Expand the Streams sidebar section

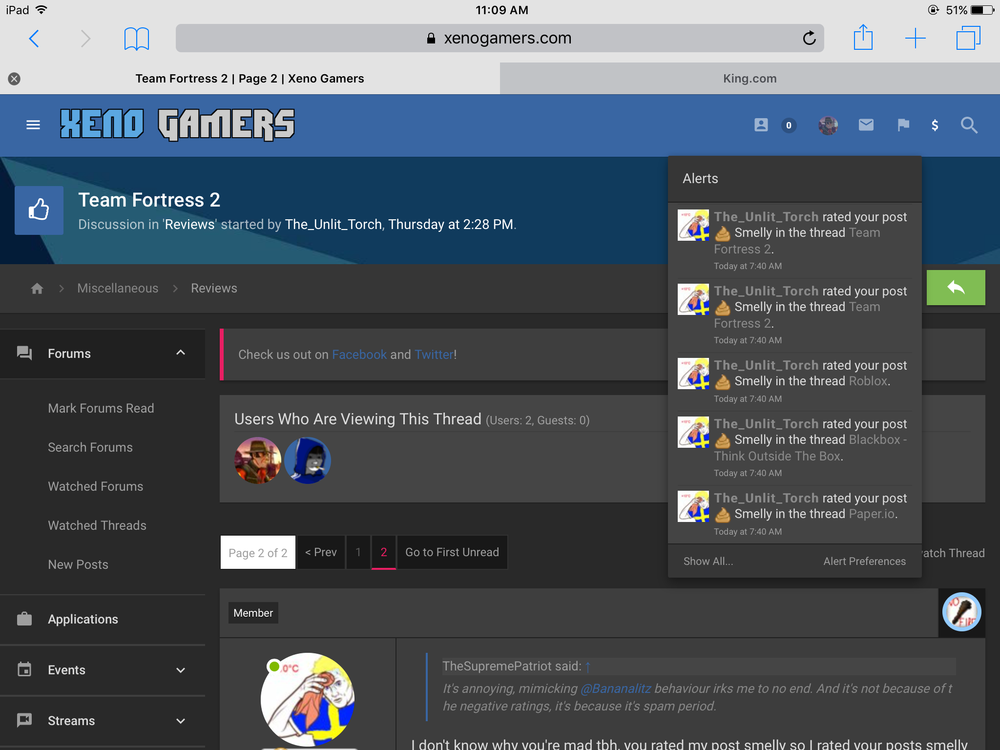[x=180, y=721]
